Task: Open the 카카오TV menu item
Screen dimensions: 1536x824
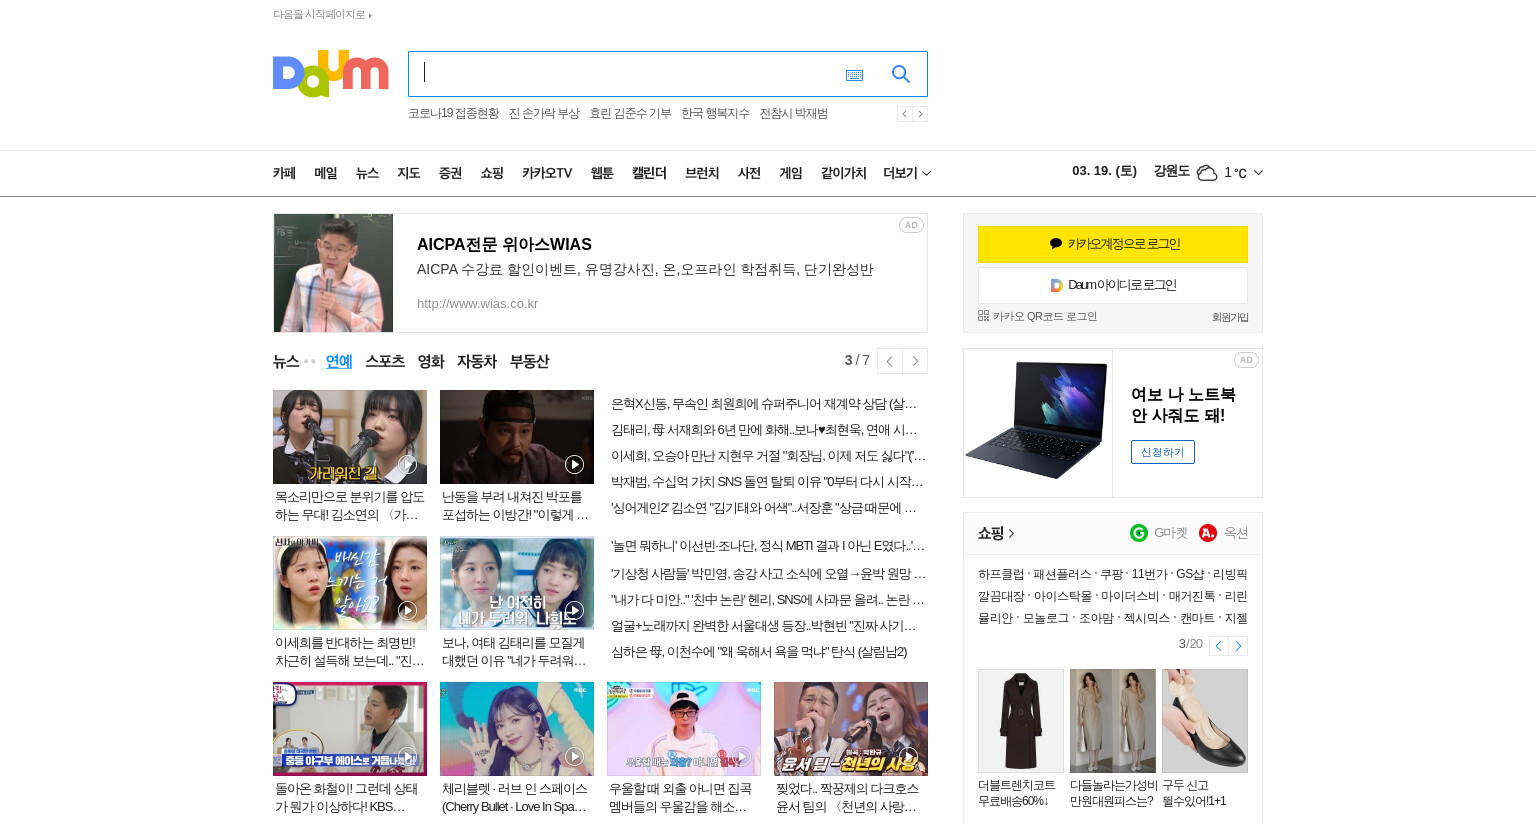Action: [x=547, y=173]
